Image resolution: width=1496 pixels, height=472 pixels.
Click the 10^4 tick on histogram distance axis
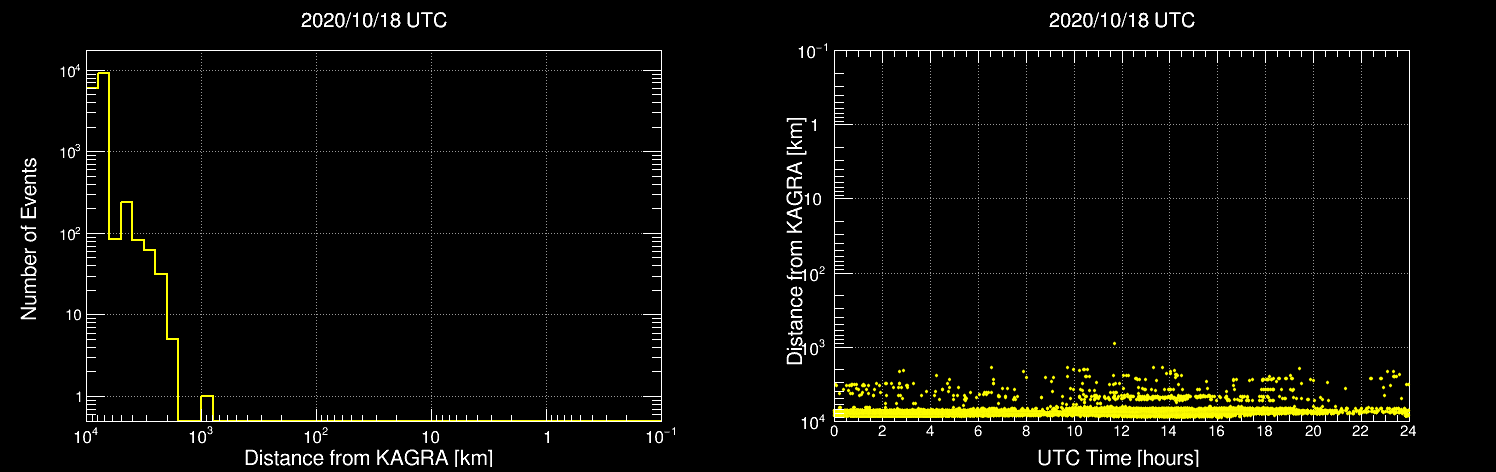tap(86, 435)
